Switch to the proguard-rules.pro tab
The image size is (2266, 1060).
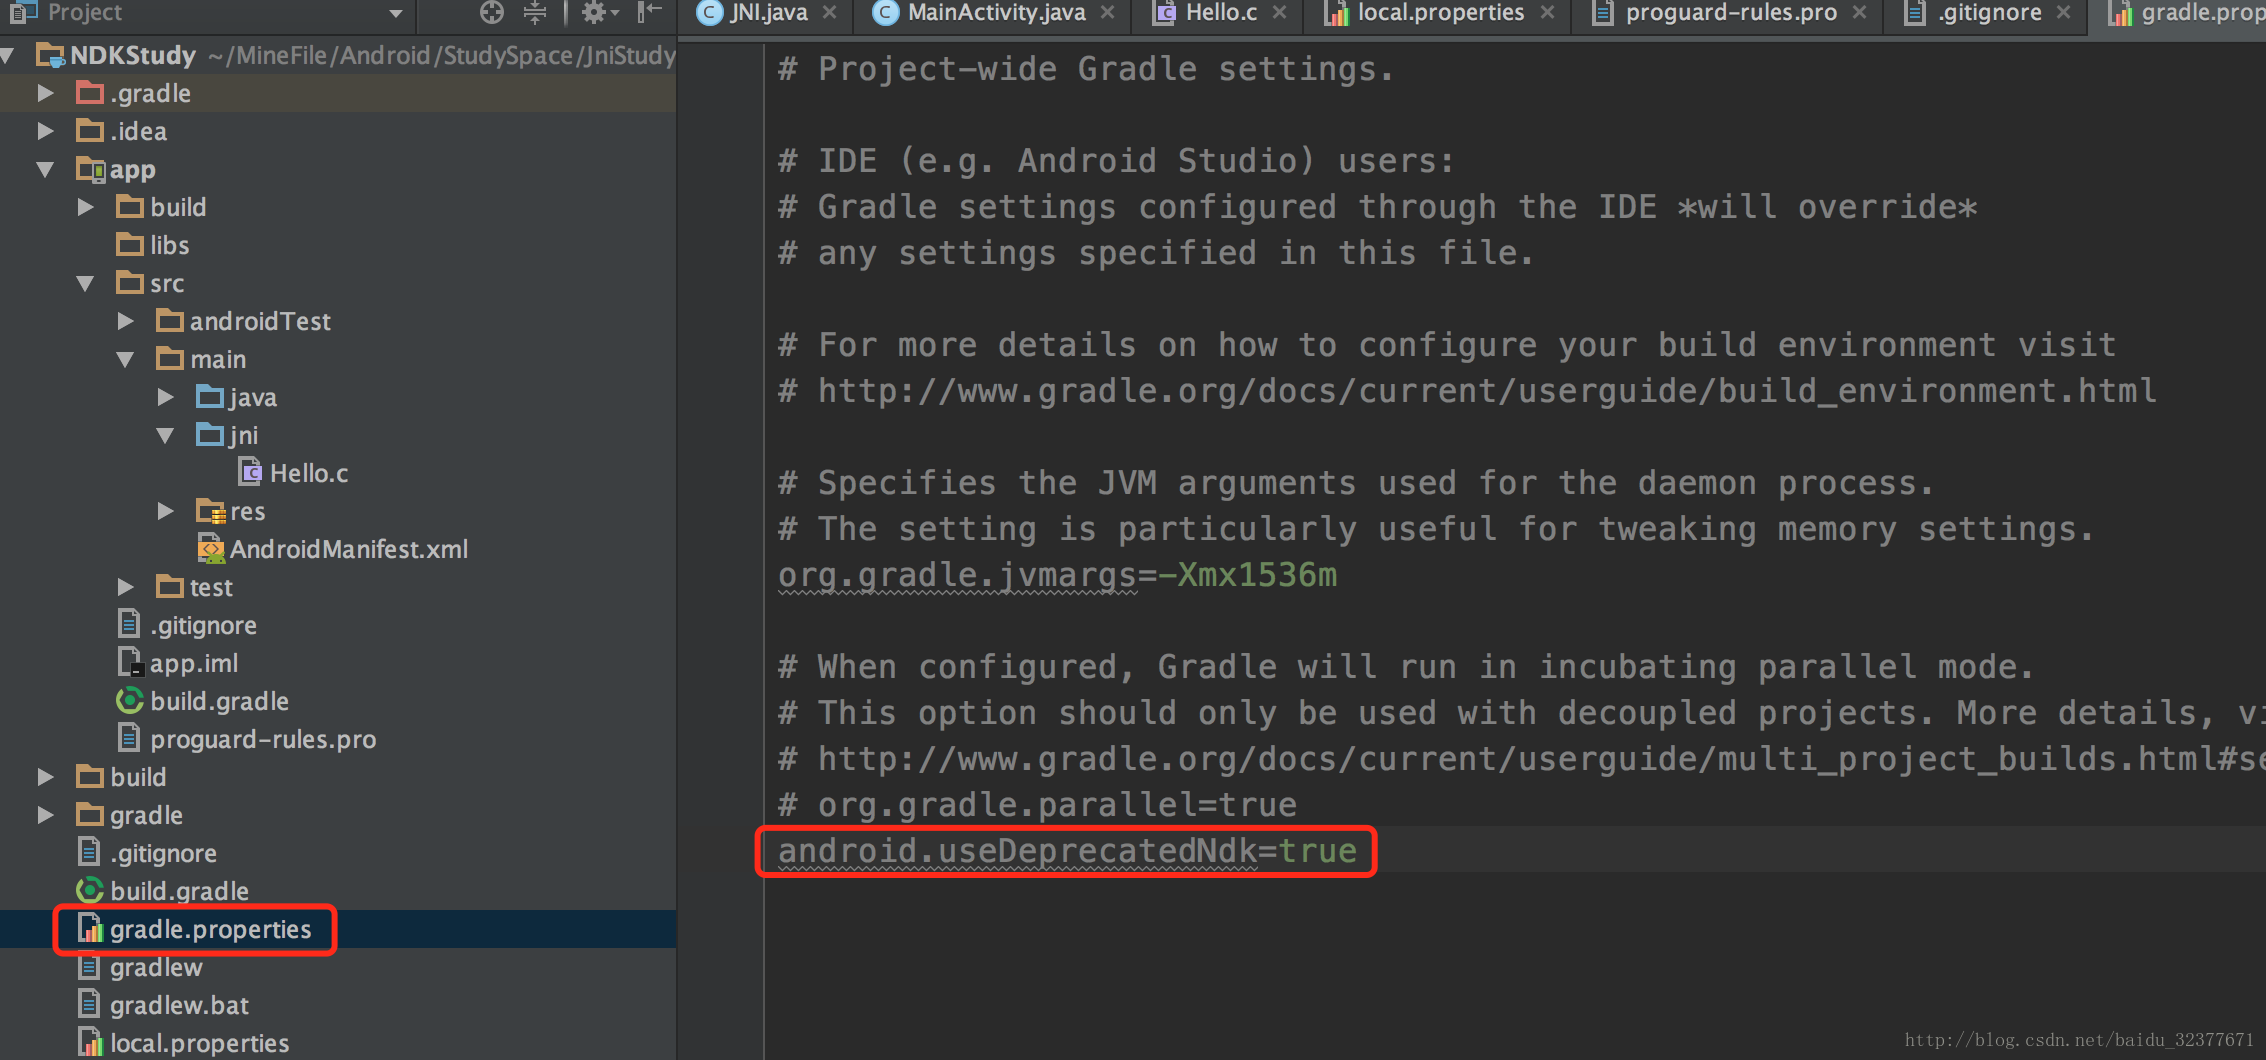click(x=1731, y=13)
